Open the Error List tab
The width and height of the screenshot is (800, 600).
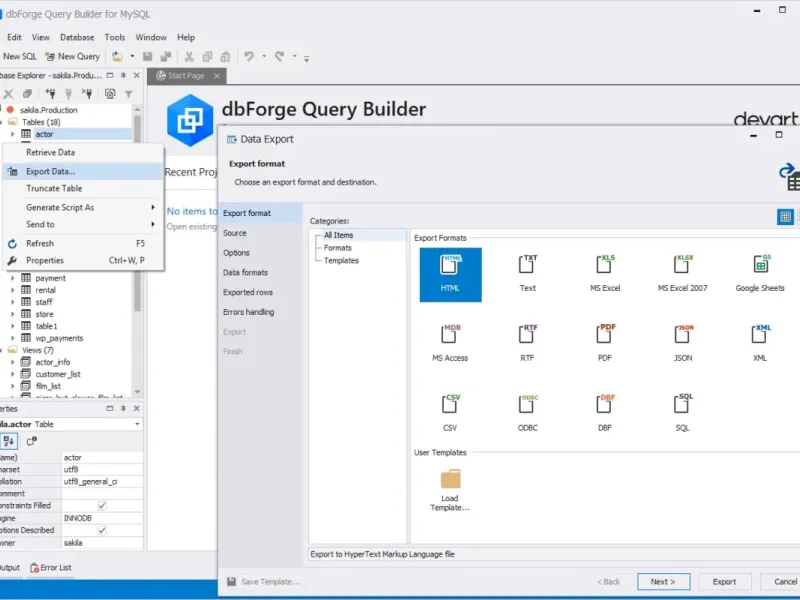(51, 567)
